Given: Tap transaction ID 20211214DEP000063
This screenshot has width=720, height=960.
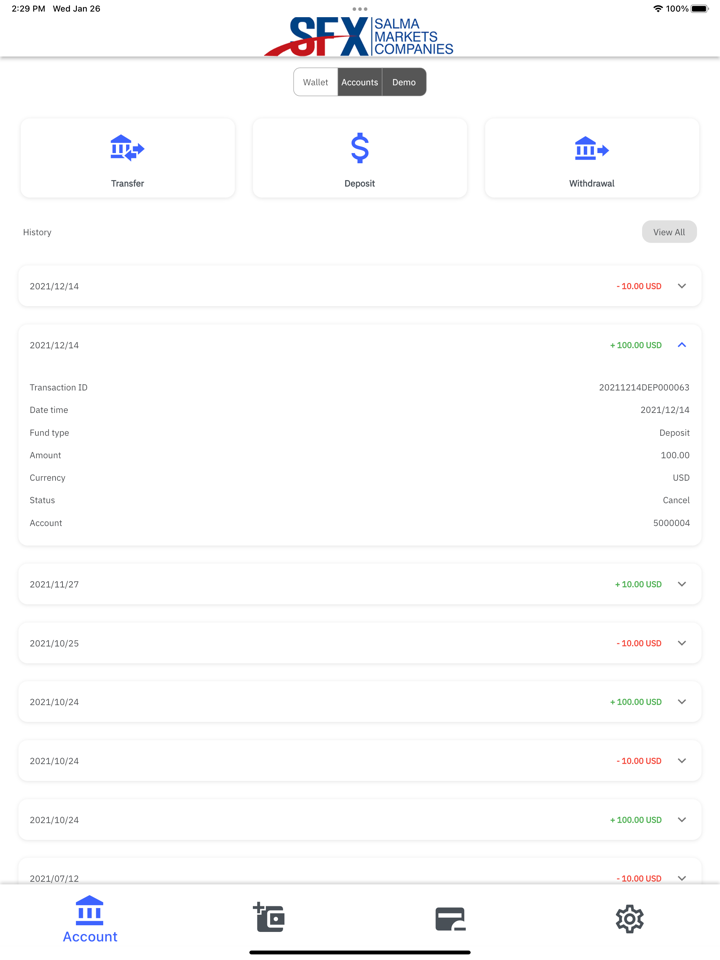Looking at the screenshot, I should (x=644, y=388).
